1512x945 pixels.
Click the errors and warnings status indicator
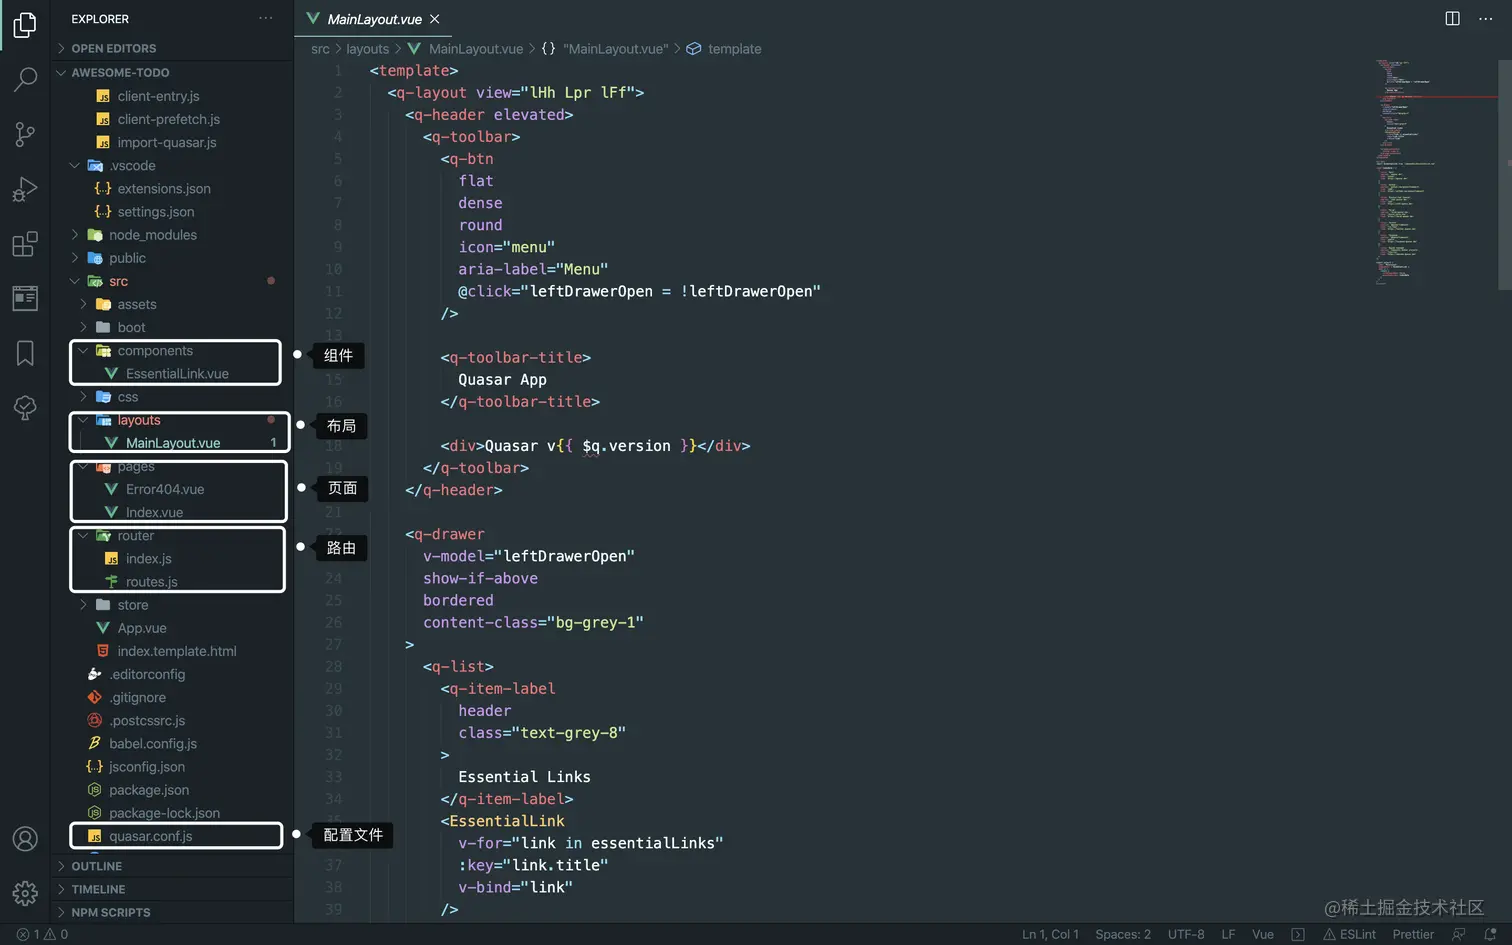pyautogui.click(x=42, y=934)
